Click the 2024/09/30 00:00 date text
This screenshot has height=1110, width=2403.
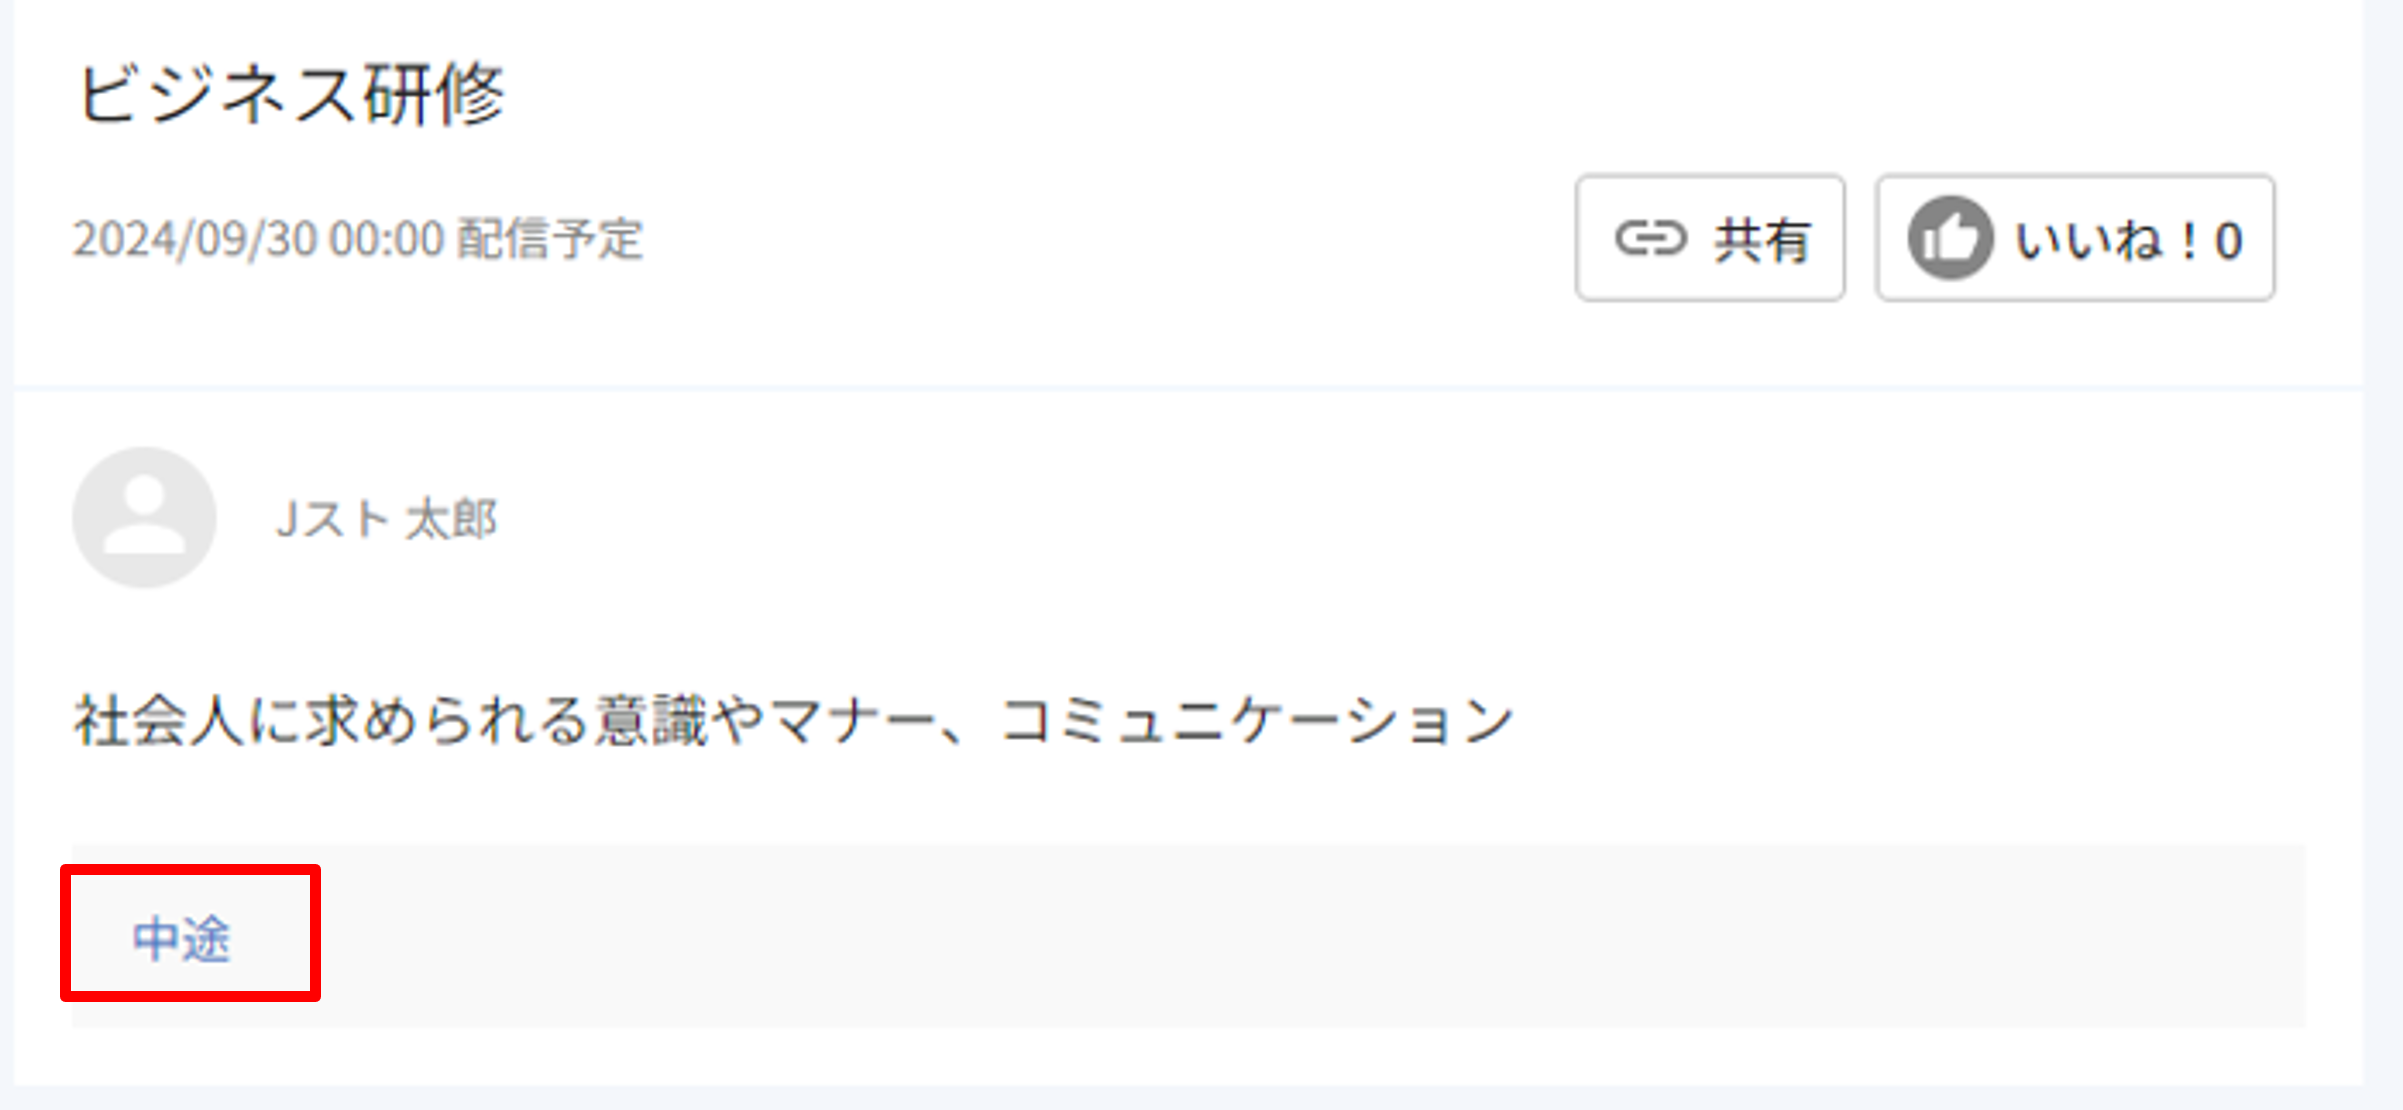tap(258, 239)
